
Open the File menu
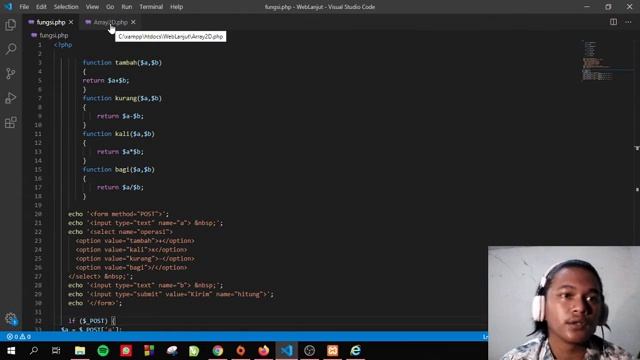[x=24, y=7]
